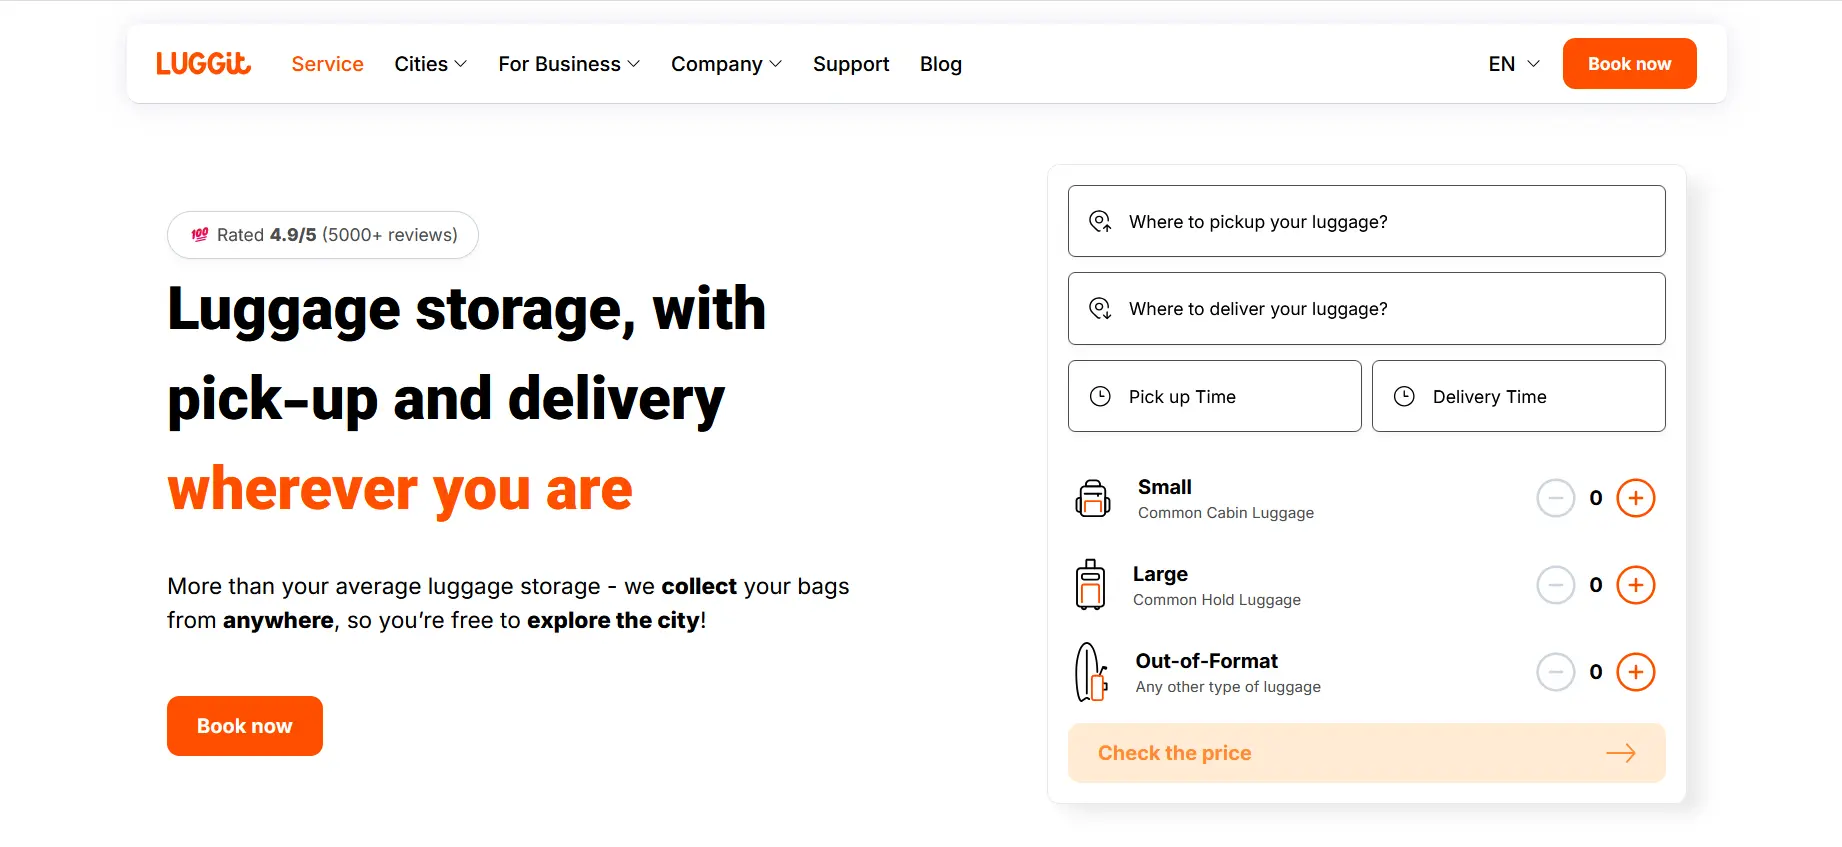Click the 'Out-of-Format' luggage label
The image size is (1842, 847).
pos(1207,661)
